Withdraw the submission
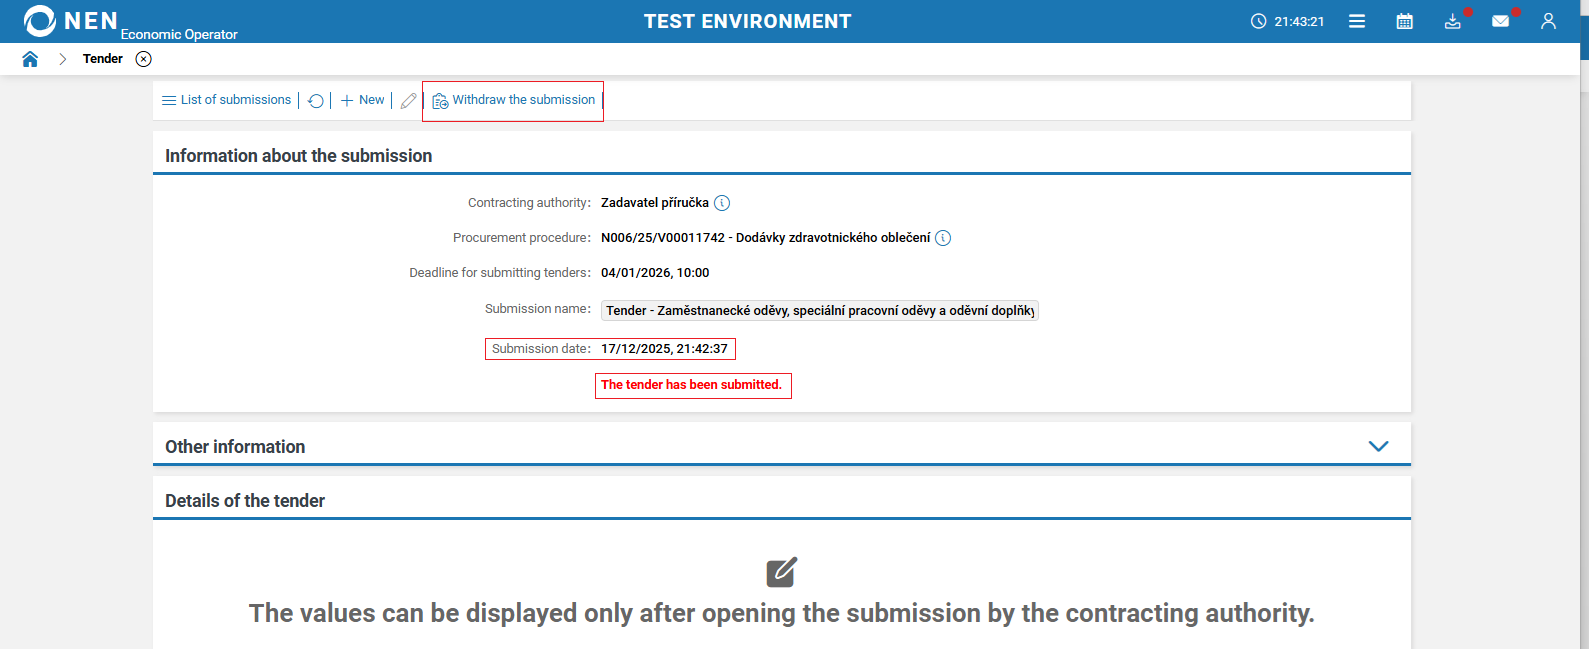 pos(513,100)
